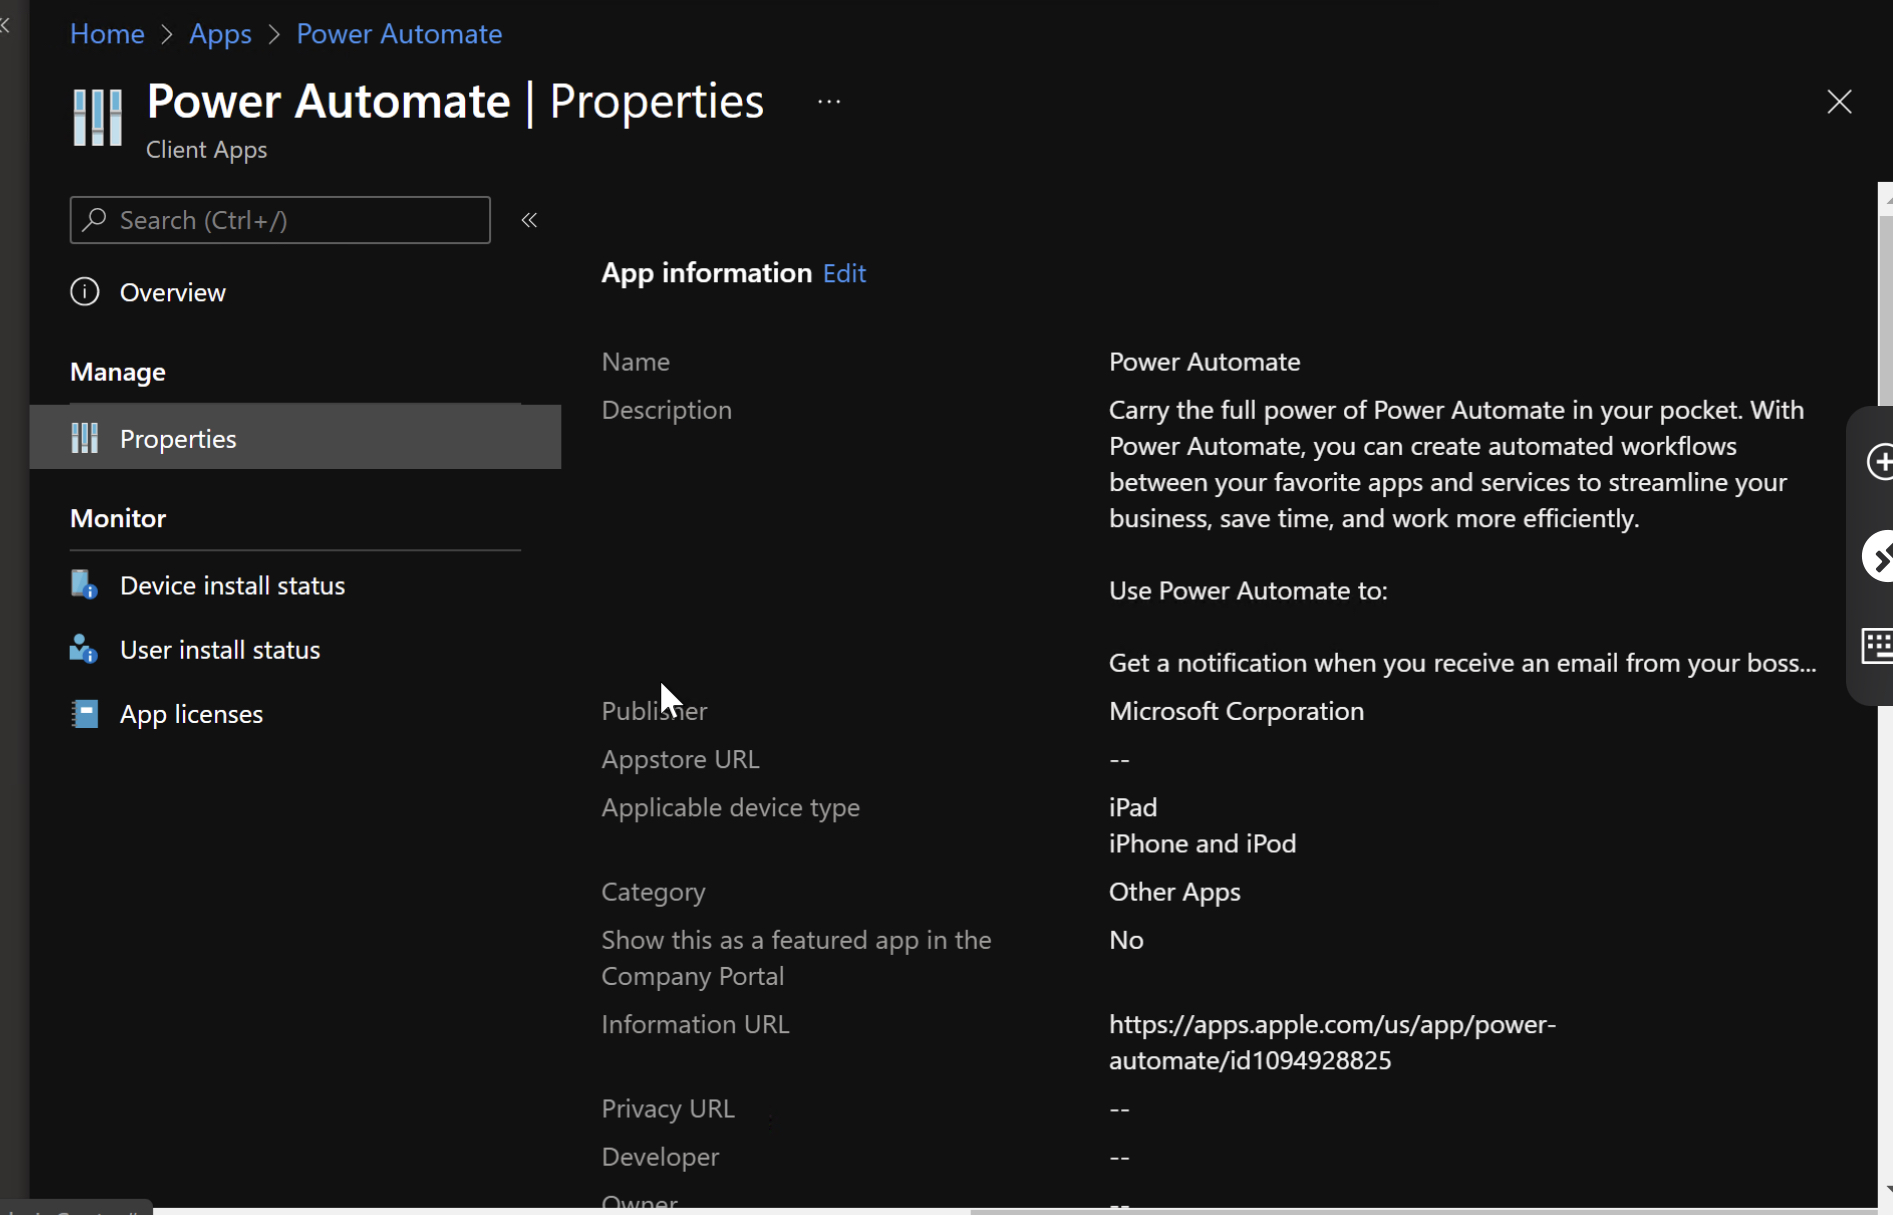Click the search magnifier icon

tap(93, 219)
